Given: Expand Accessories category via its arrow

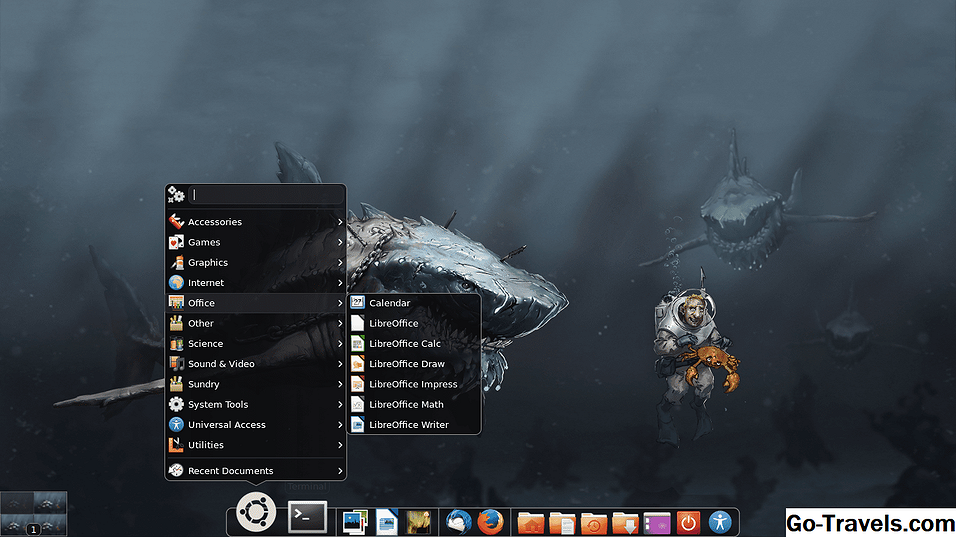Looking at the screenshot, I should (x=340, y=222).
